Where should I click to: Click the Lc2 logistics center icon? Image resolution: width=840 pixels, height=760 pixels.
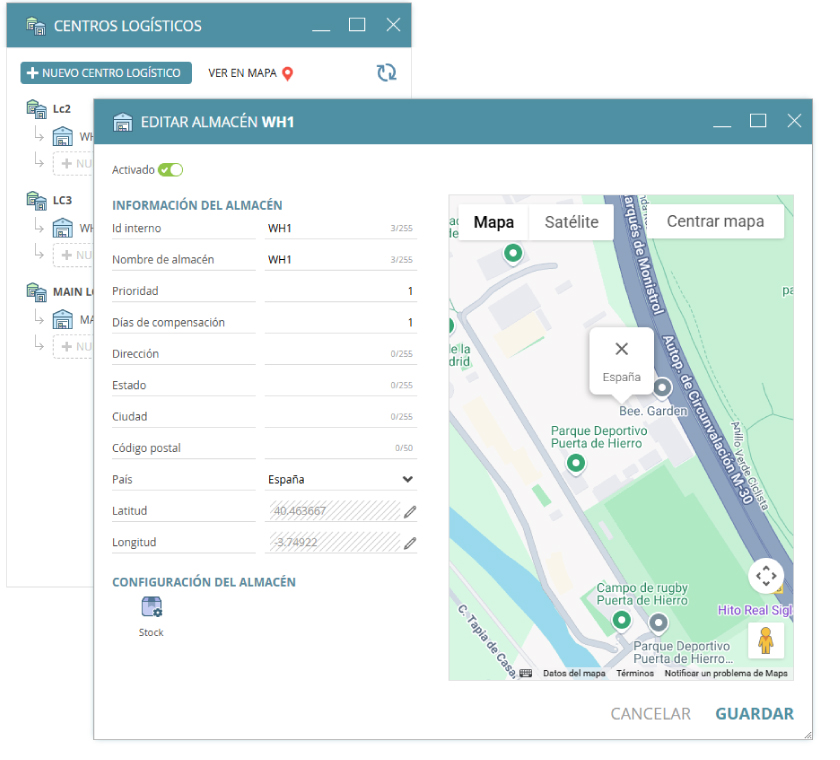pyautogui.click(x=36, y=107)
